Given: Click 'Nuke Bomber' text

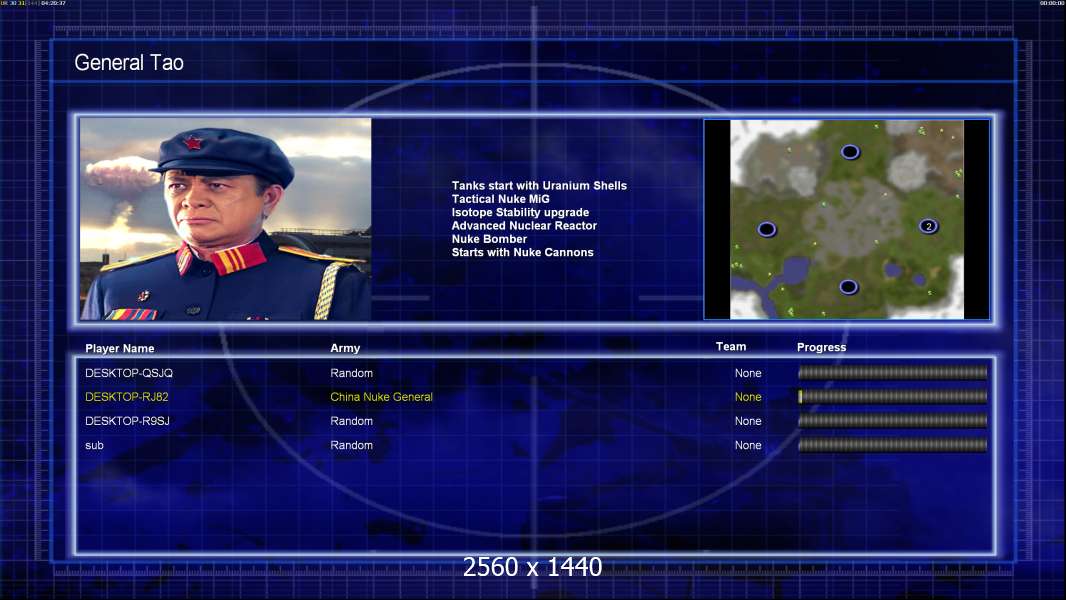Looking at the screenshot, I should 489,239.
